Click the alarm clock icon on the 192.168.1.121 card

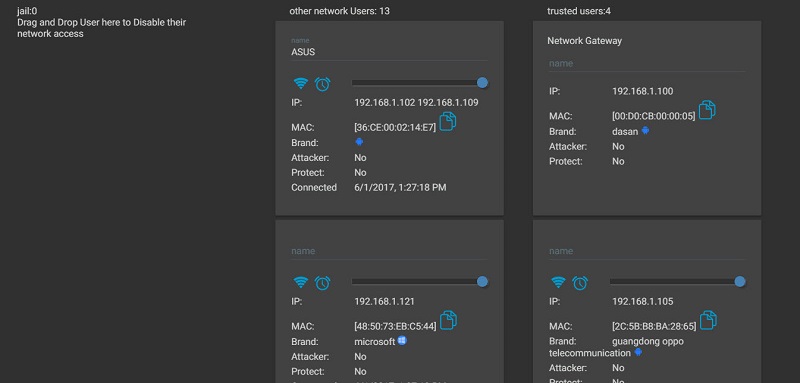coord(322,283)
